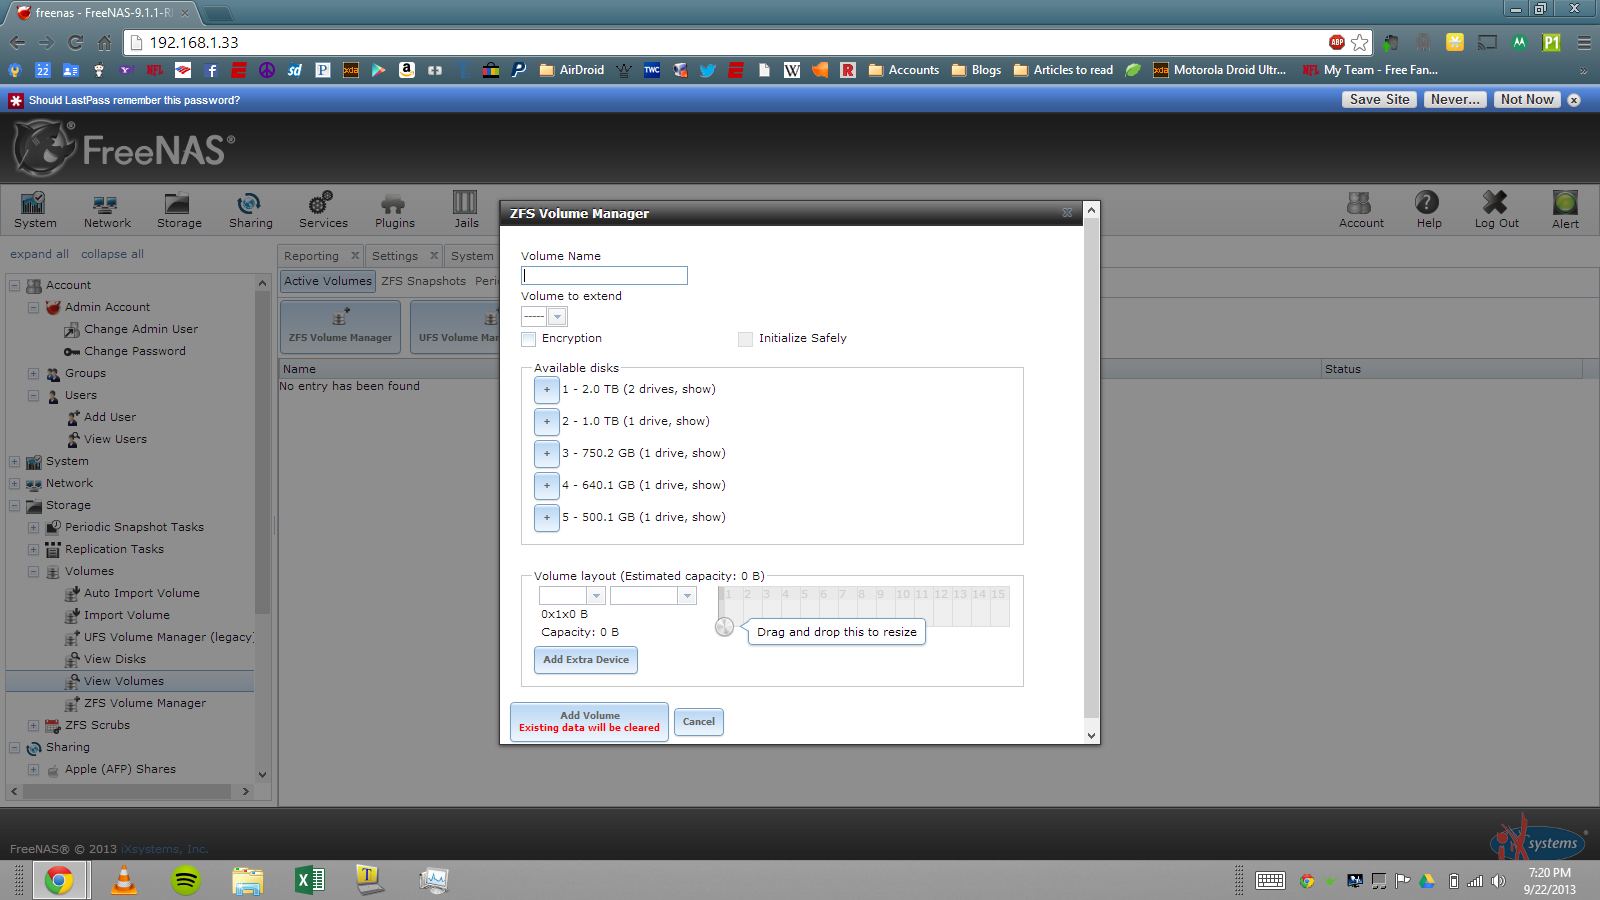Add the 750.2 GB disk with plus
The image size is (1600, 900).
click(546, 453)
